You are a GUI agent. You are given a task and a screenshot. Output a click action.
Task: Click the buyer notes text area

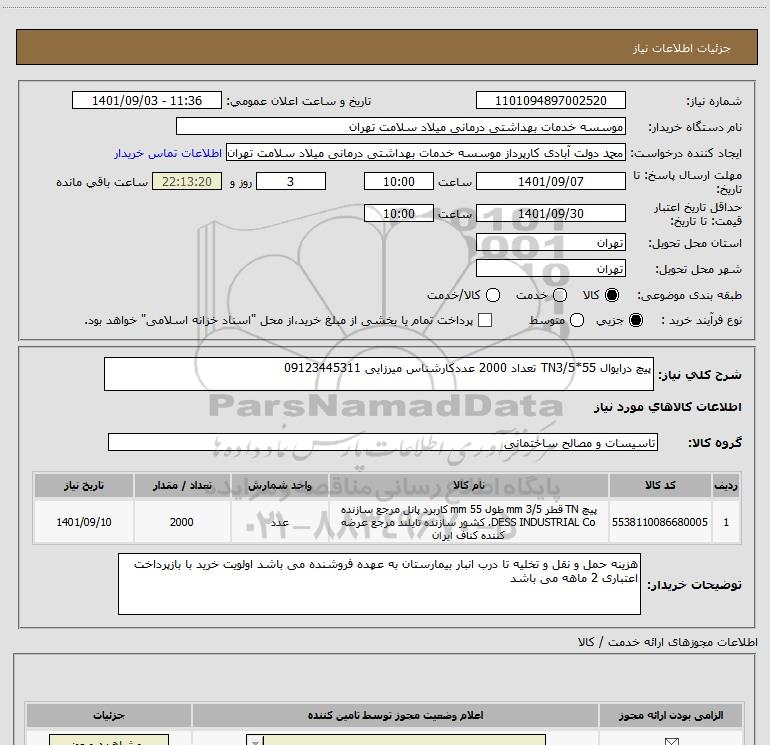(x=379, y=584)
